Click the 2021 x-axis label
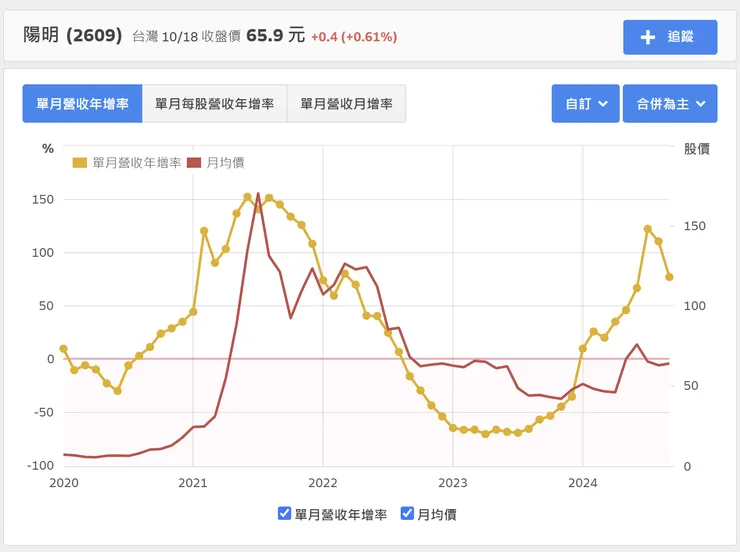Image resolution: width=740 pixels, height=552 pixels. tap(193, 483)
